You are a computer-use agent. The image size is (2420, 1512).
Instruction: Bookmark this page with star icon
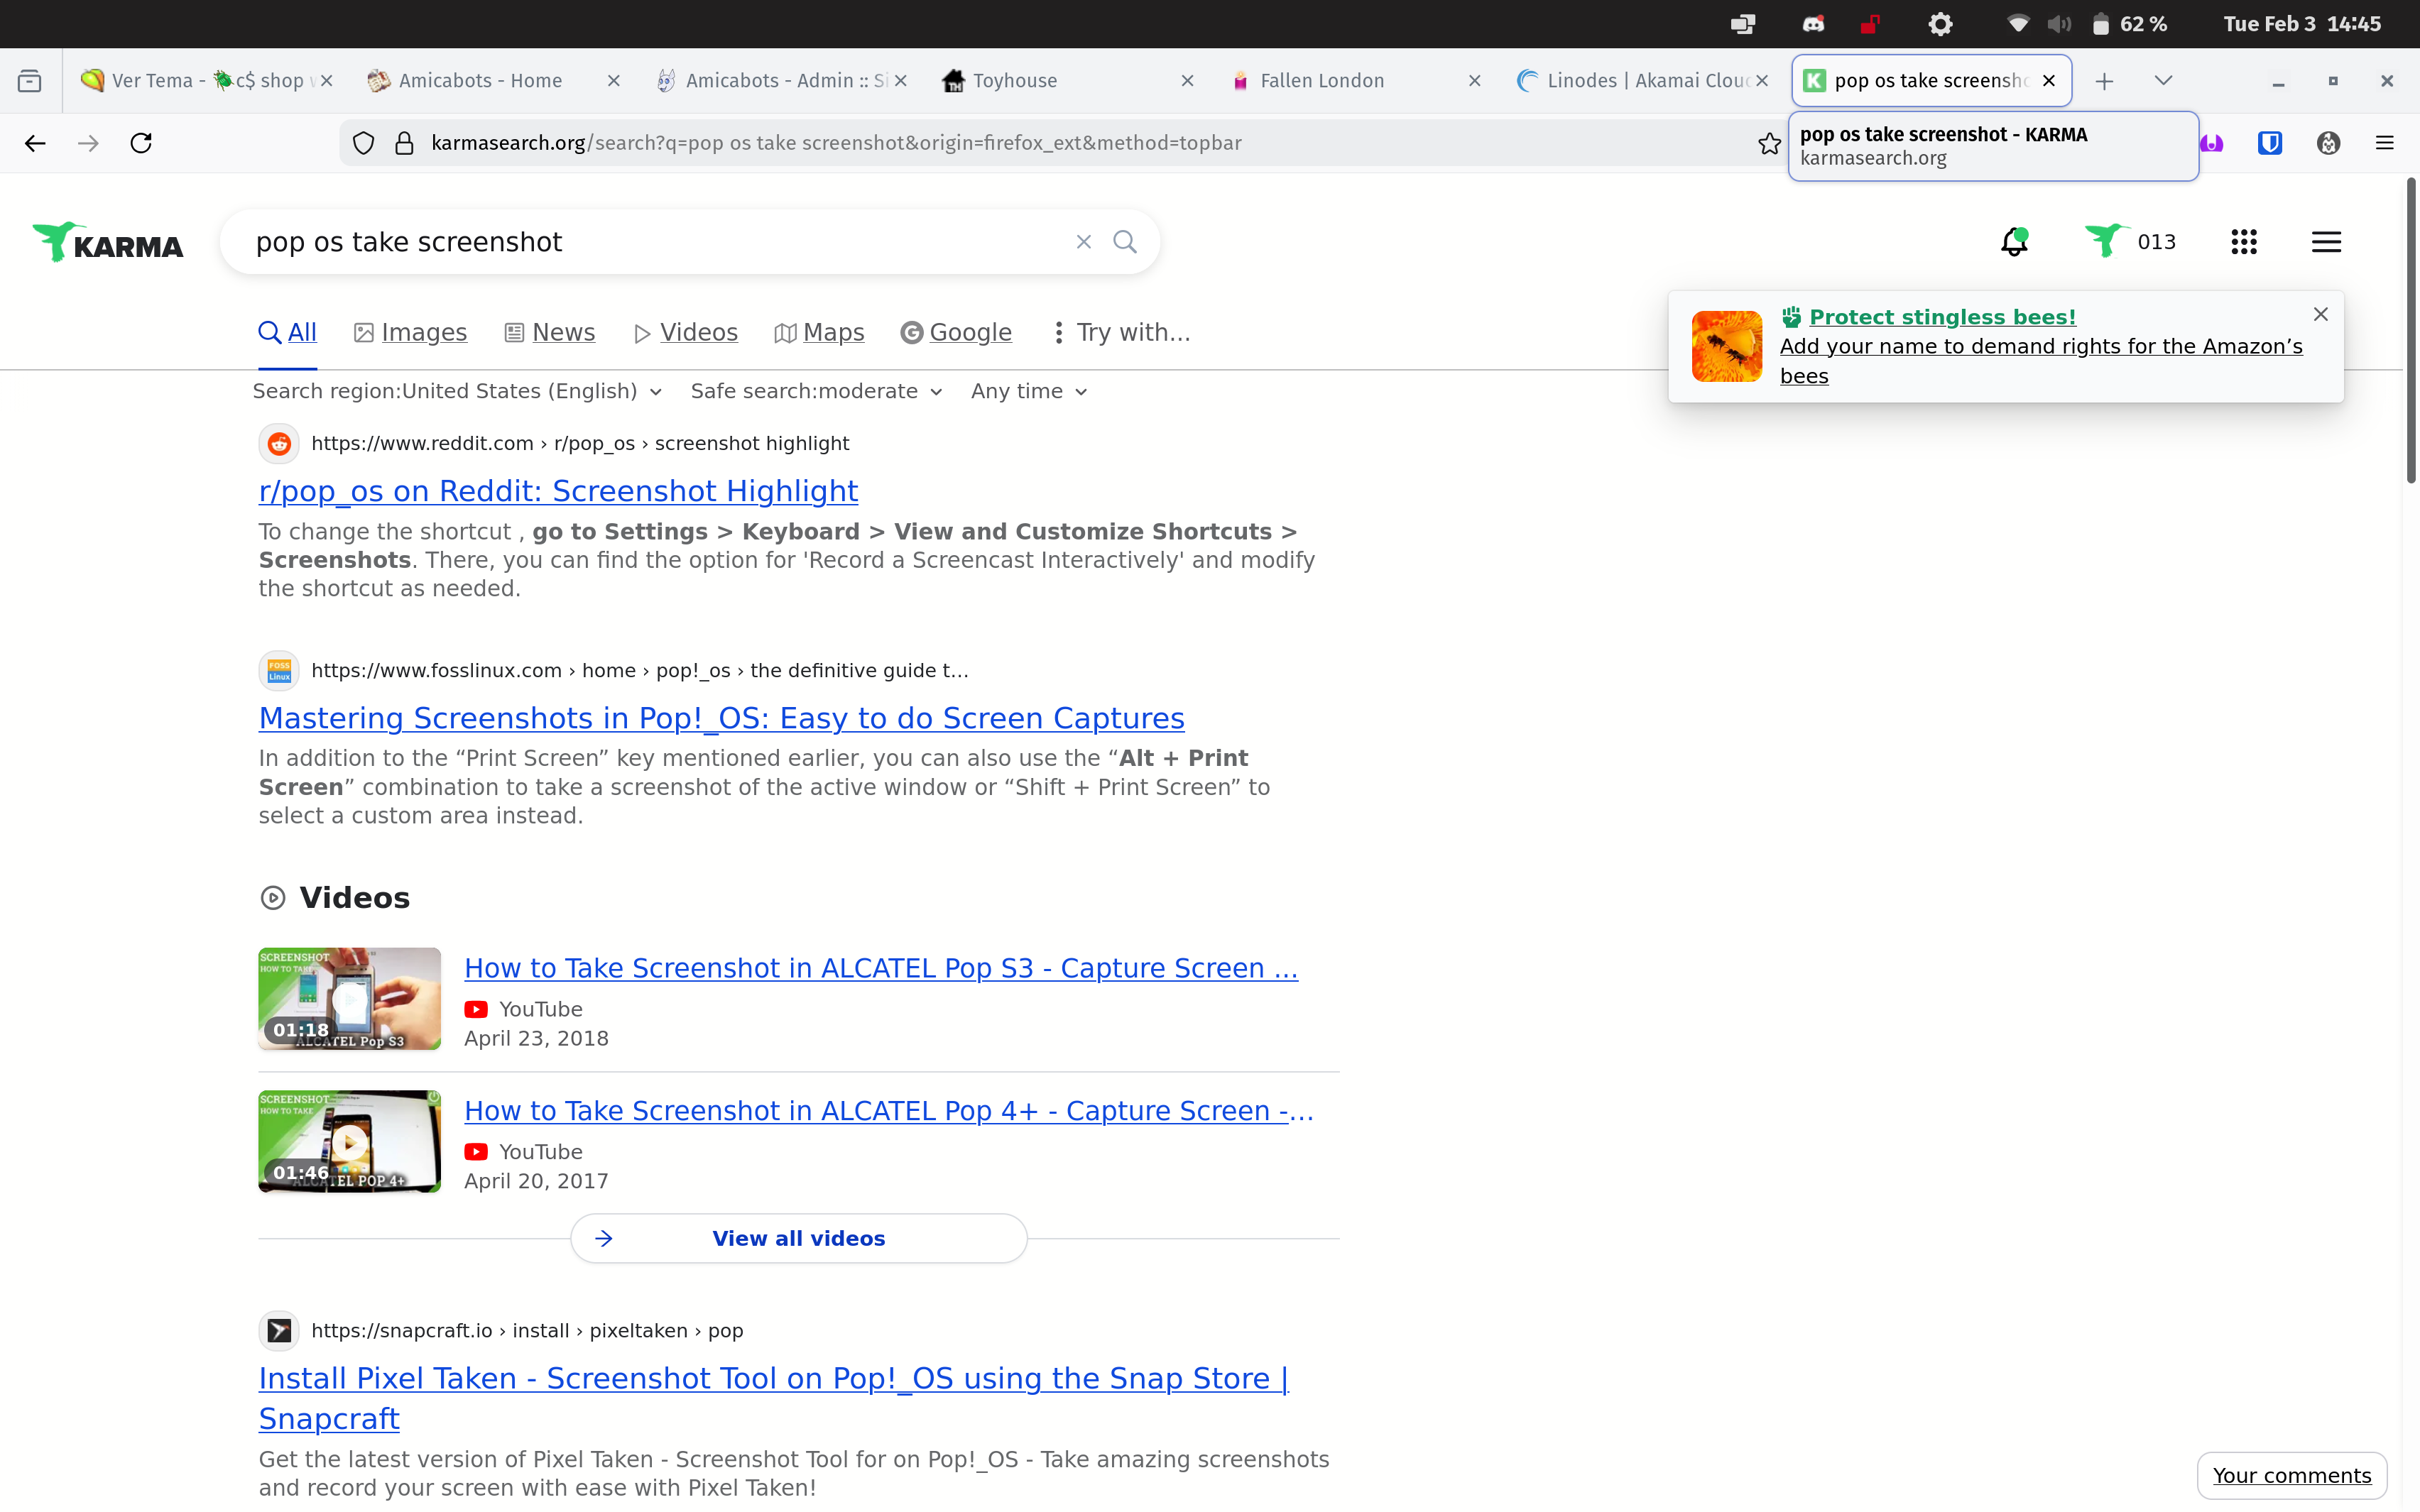pyautogui.click(x=1769, y=143)
